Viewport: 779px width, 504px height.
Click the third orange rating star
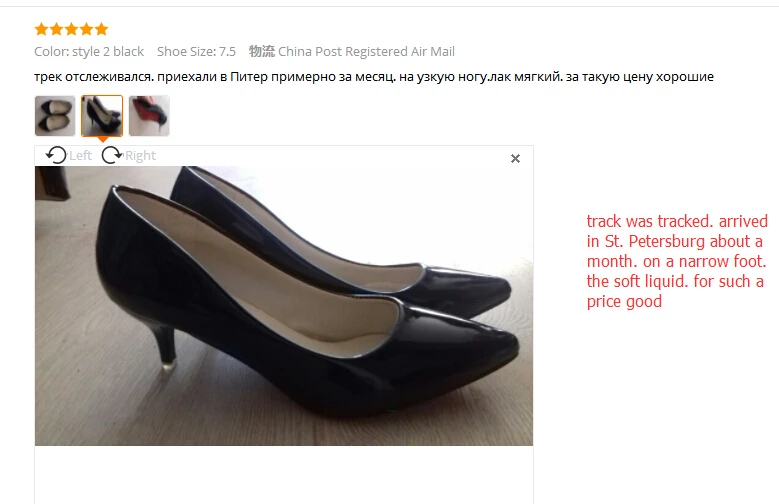click(x=72, y=29)
